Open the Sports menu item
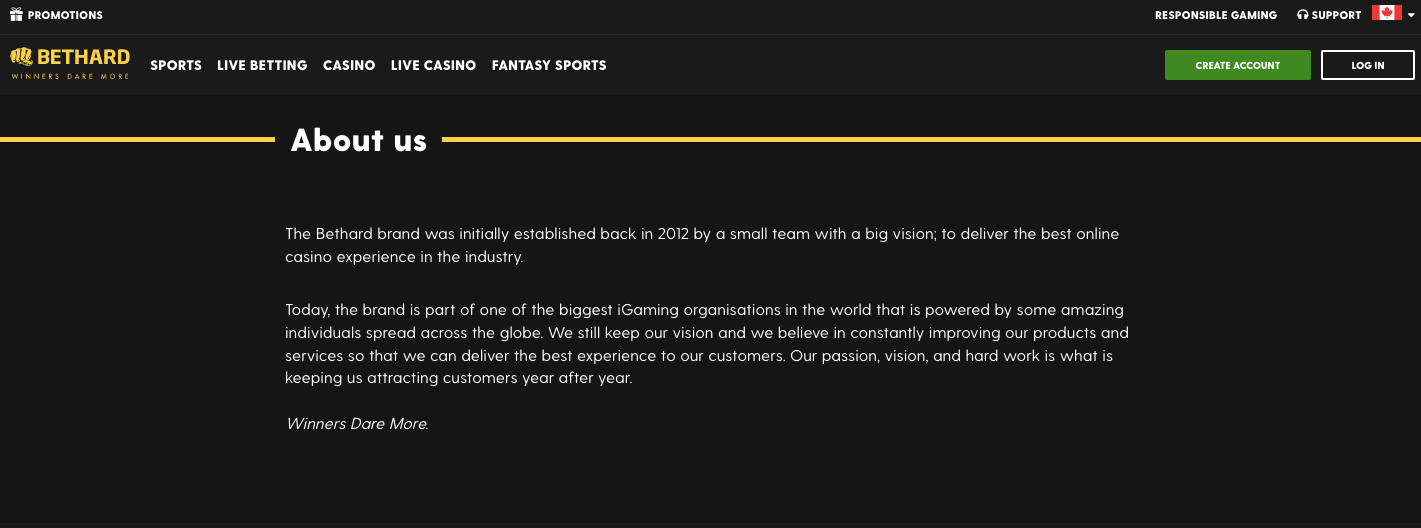Viewport: 1421px width, 528px height. pos(176,65)
